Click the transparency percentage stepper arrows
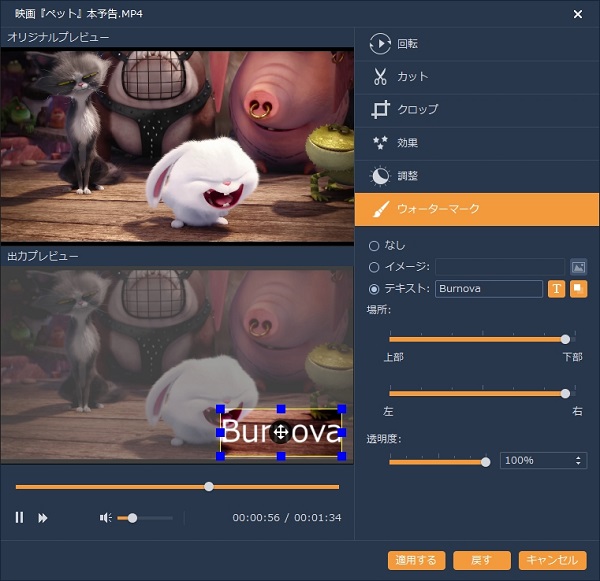 [x=579, y=461]
